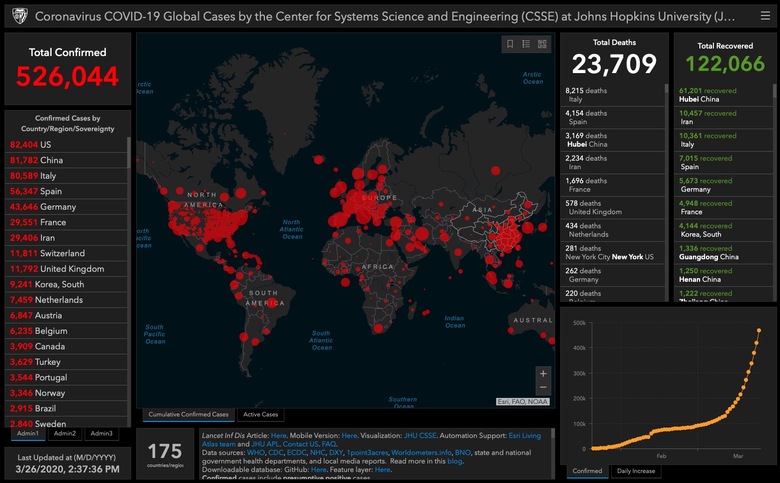Click the last point on the chart
The width and height of the screenshot is (780, 483).
tap(759, 330)
